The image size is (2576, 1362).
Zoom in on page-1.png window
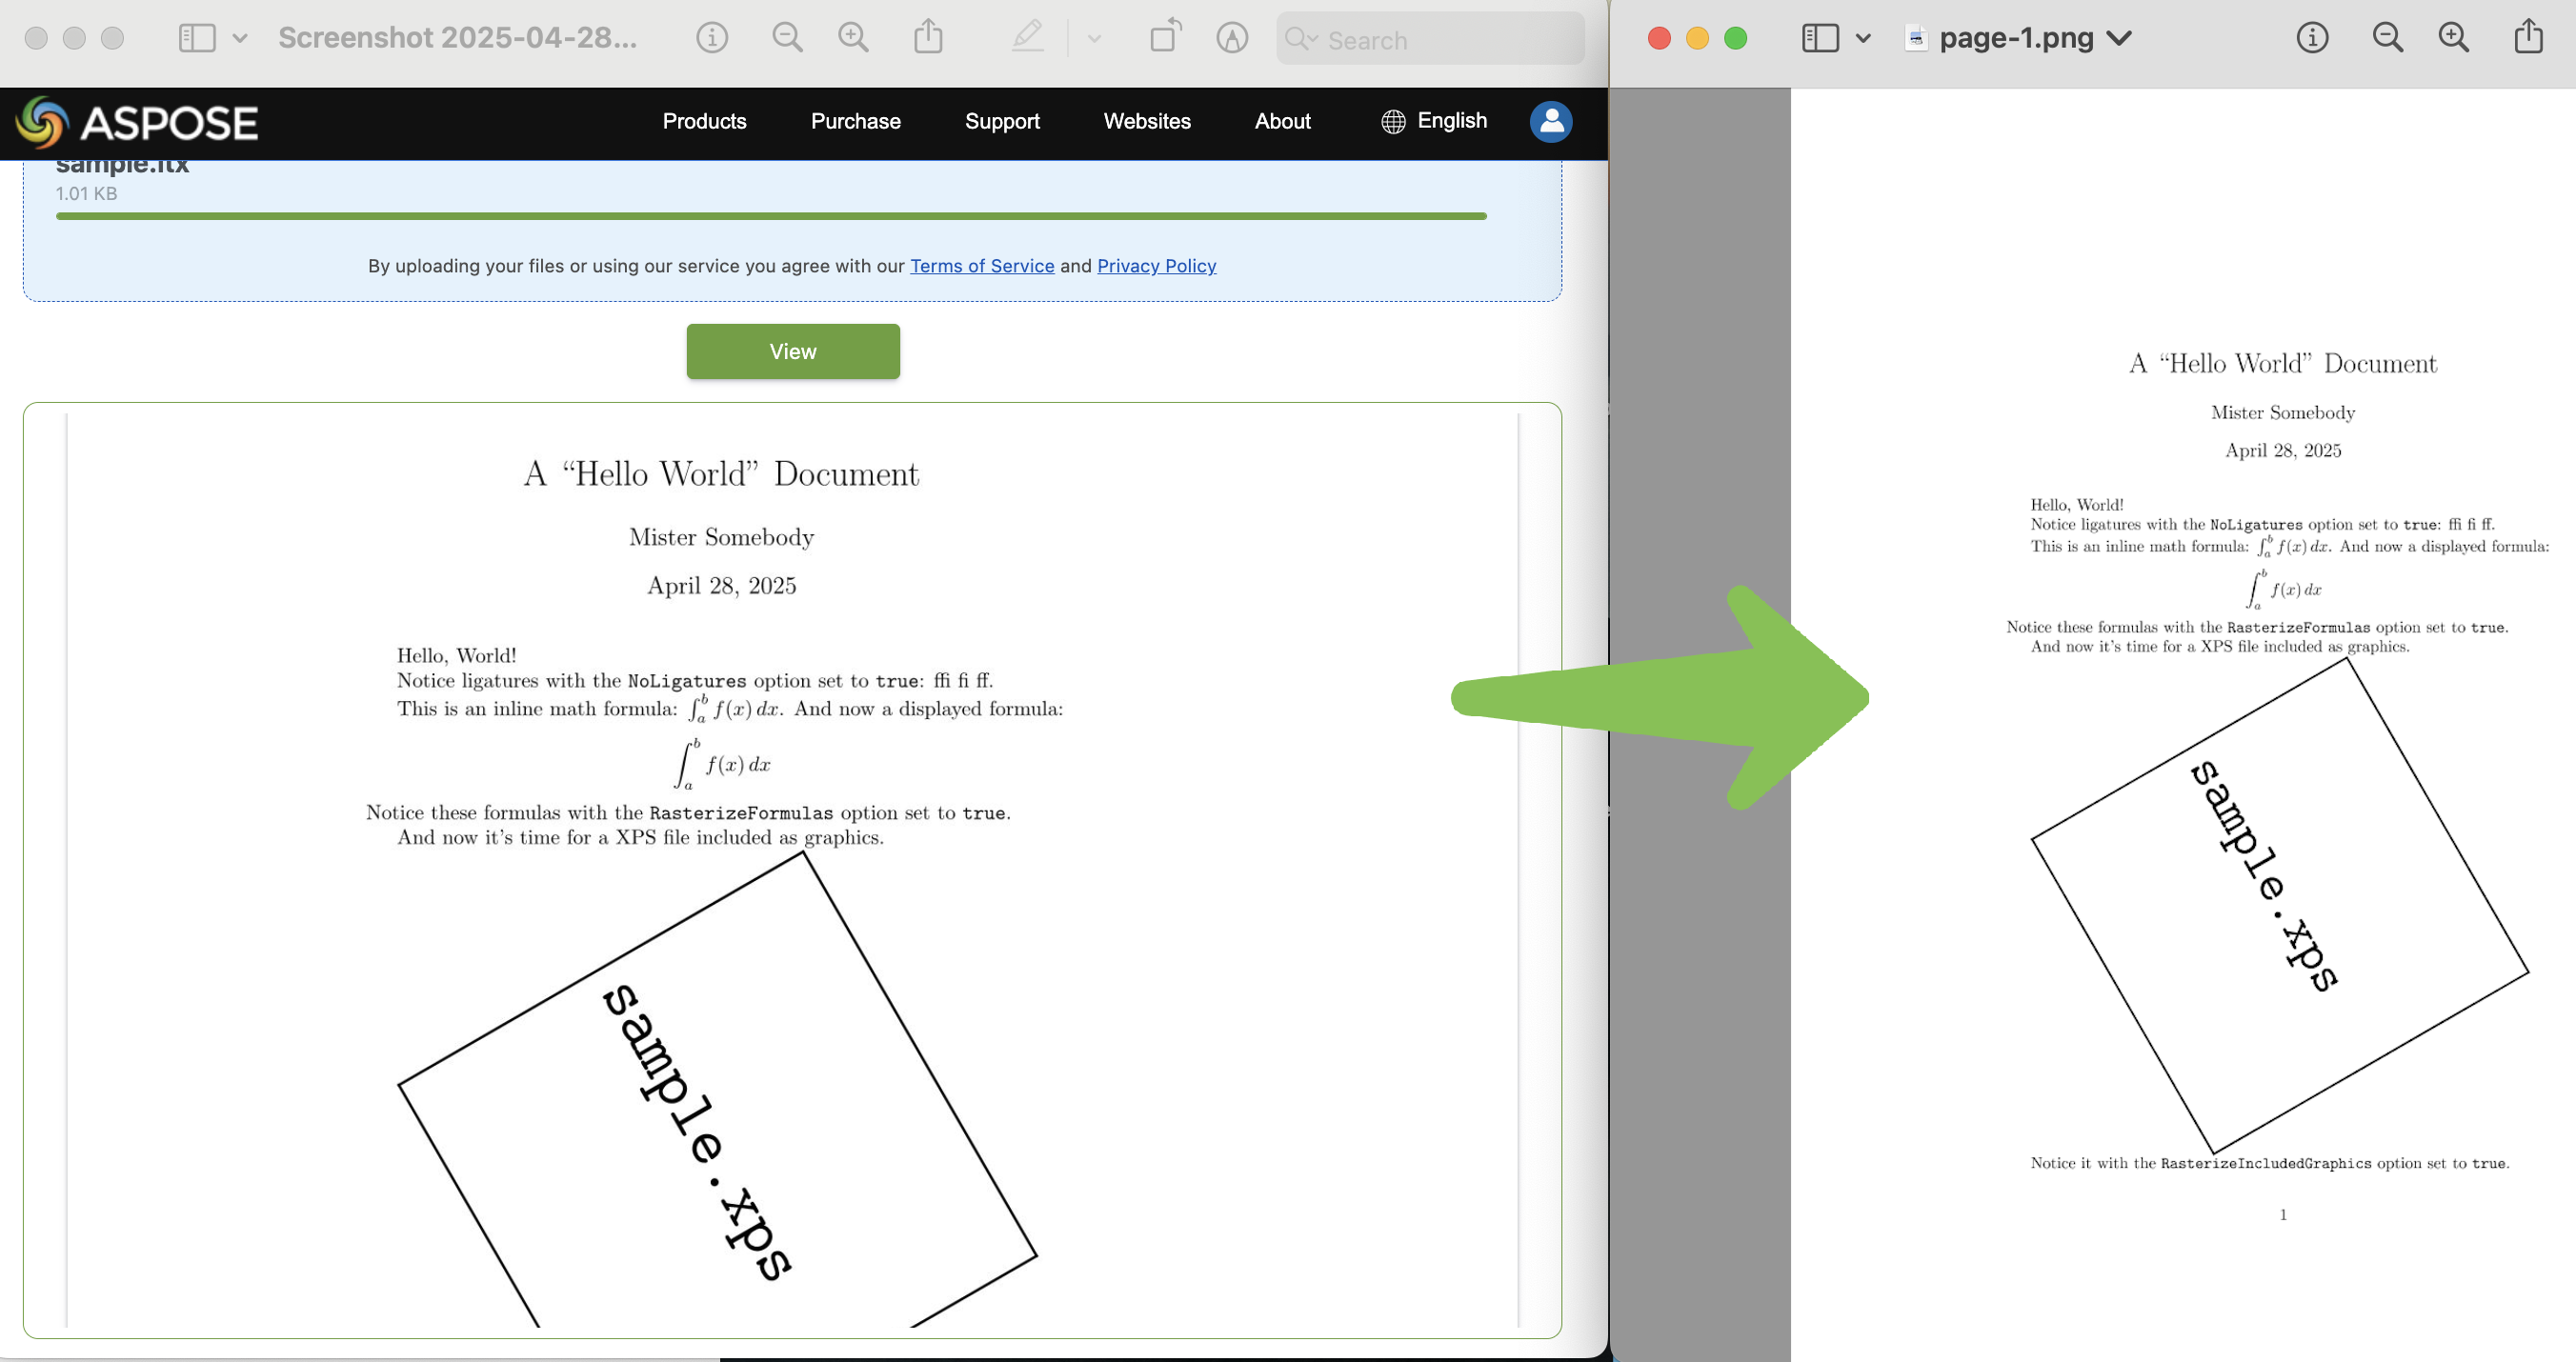coord(2453,38)
